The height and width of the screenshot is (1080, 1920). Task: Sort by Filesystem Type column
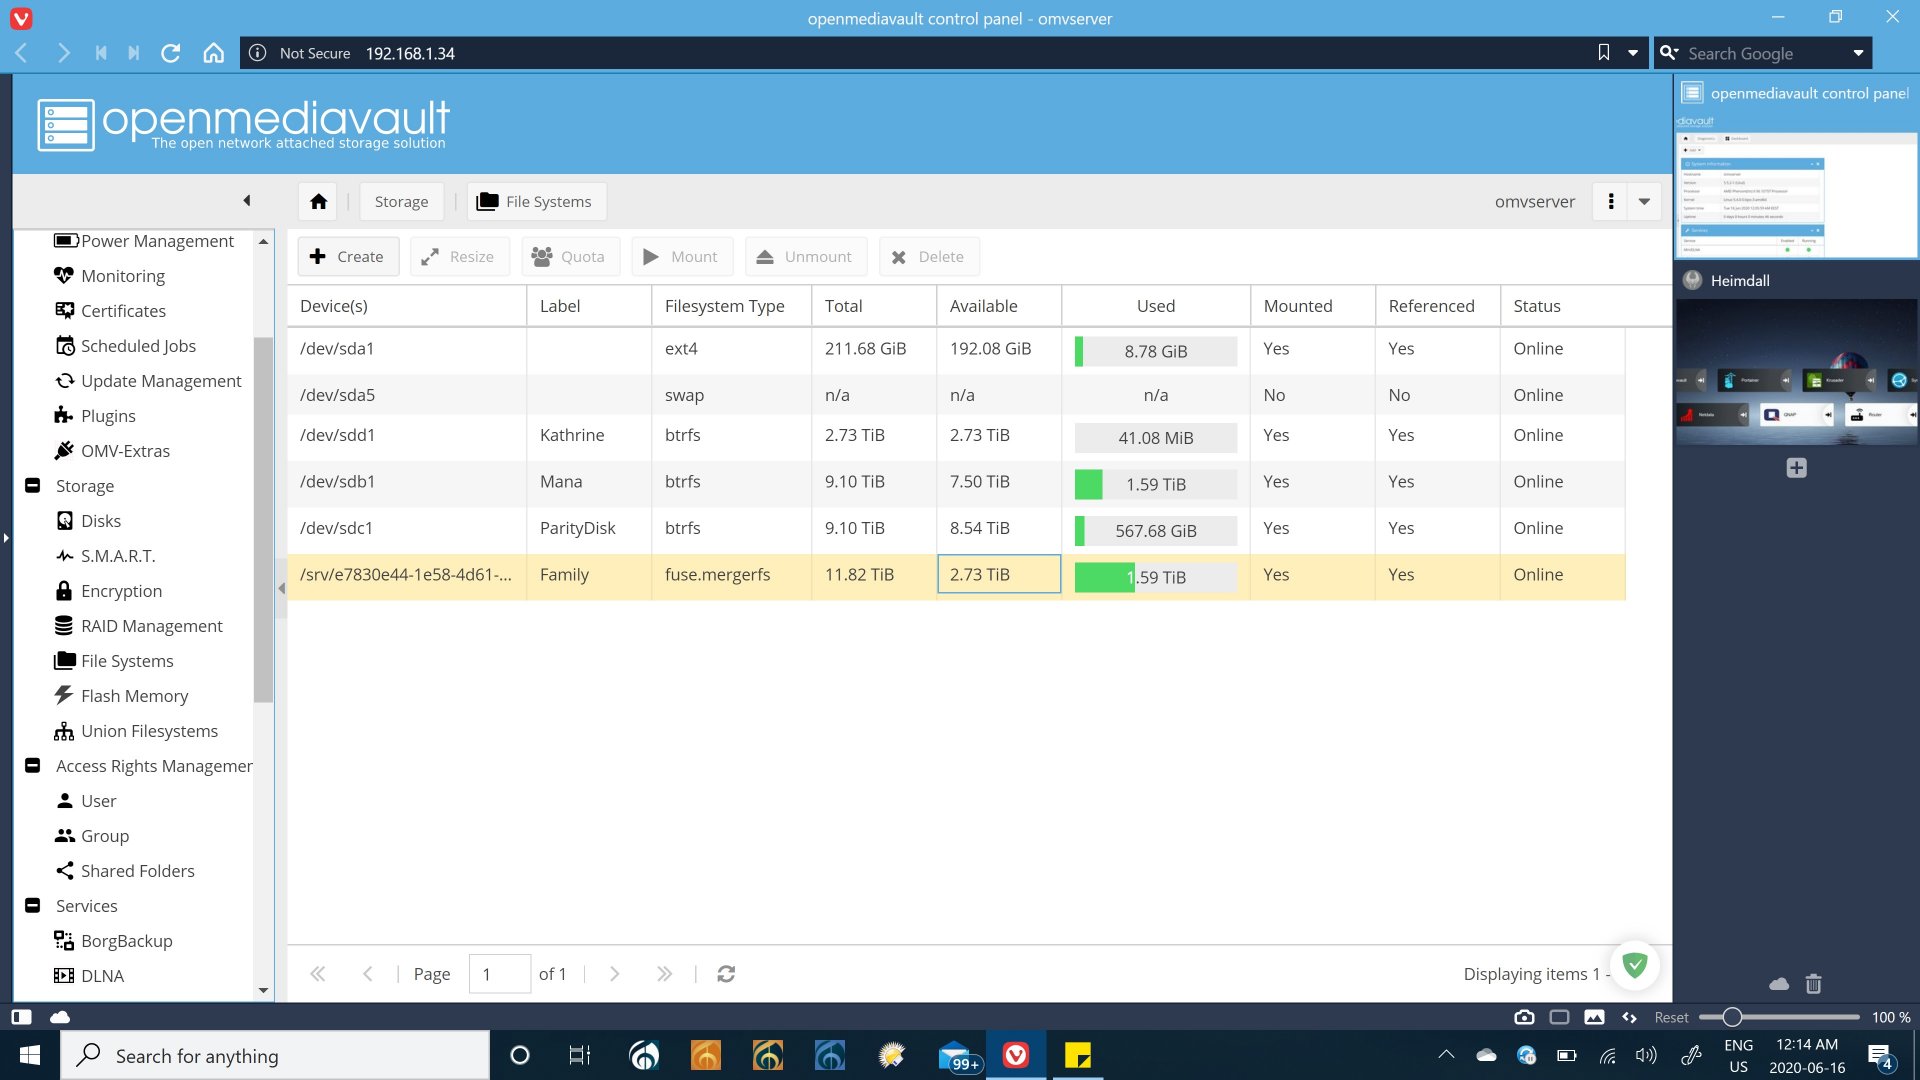[x=731, y=306]
